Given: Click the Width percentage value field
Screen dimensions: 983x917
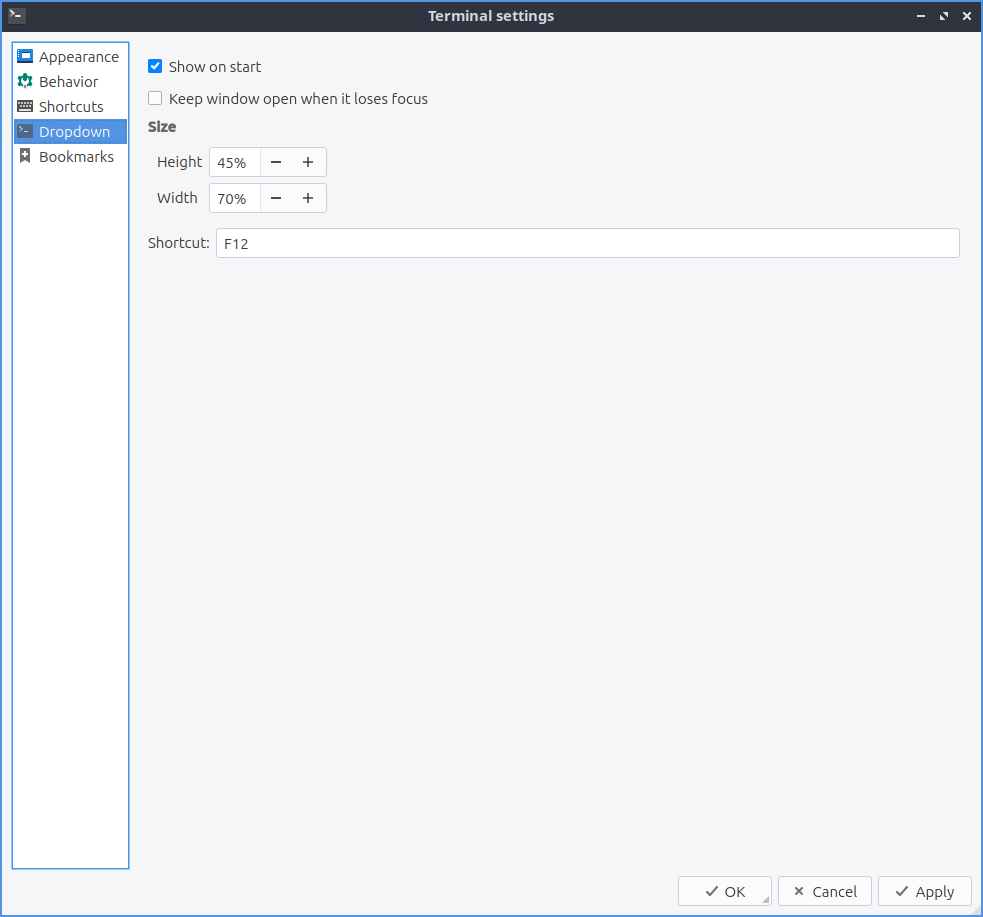Looking at the screenshot, I should [x=234, y=198].
